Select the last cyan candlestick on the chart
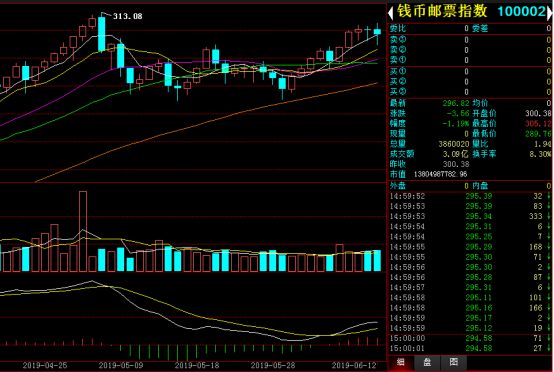The image size is (554, 372). [377, 33]
